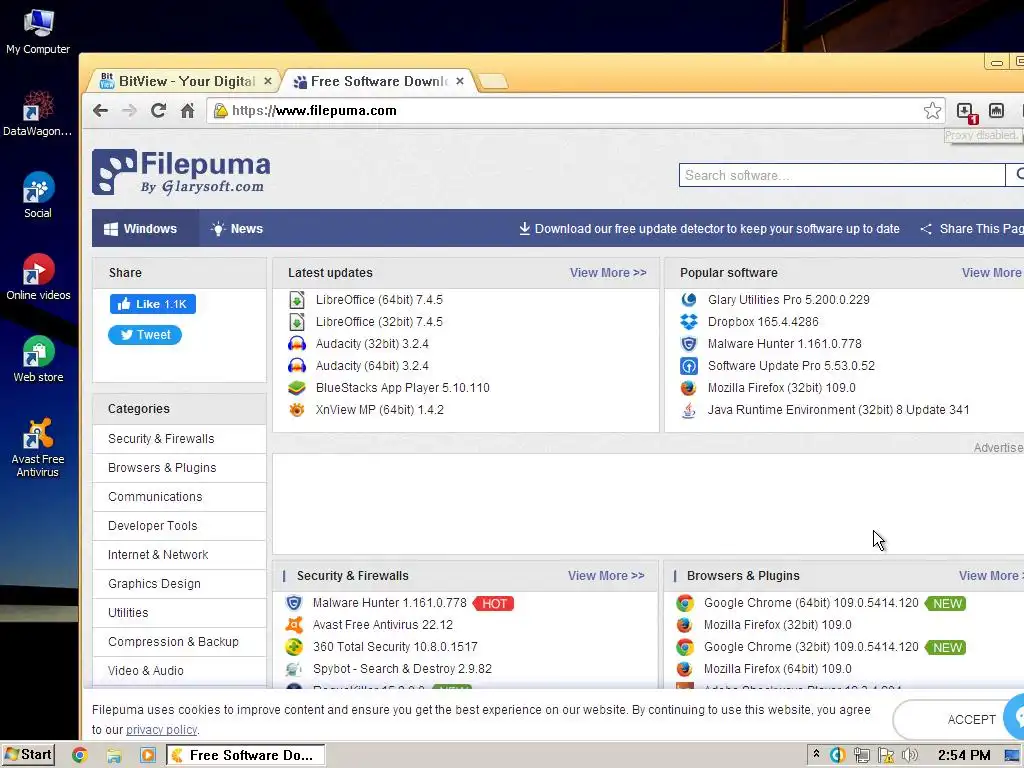The image size is (1024, 768).
Task: Open file explorer from taskbar quick launch
Action: coord(114,756)
